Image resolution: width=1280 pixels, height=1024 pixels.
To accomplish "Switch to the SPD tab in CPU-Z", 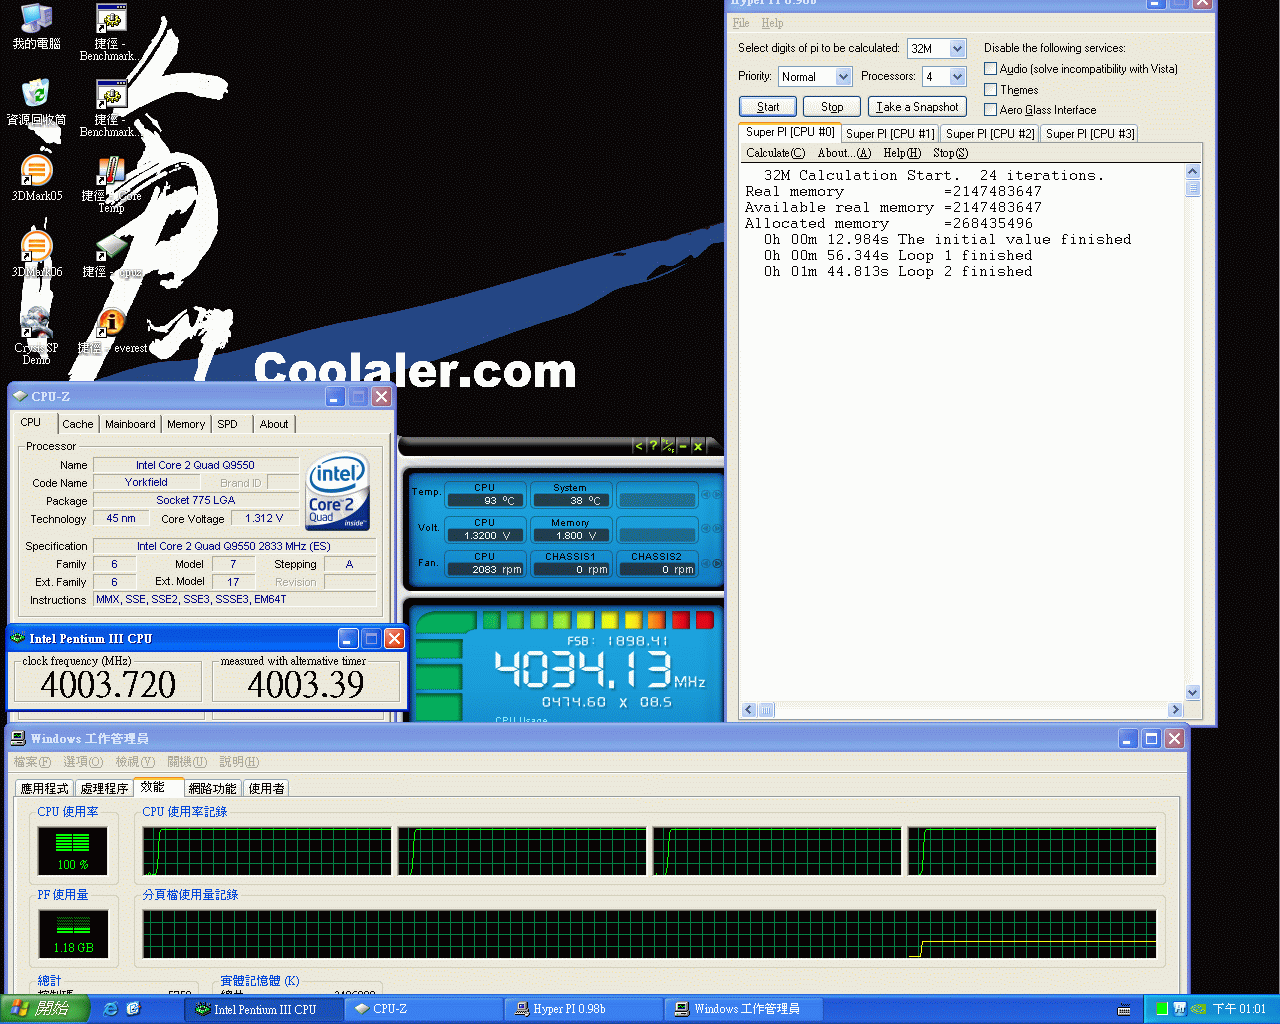I will pos(228,424).
